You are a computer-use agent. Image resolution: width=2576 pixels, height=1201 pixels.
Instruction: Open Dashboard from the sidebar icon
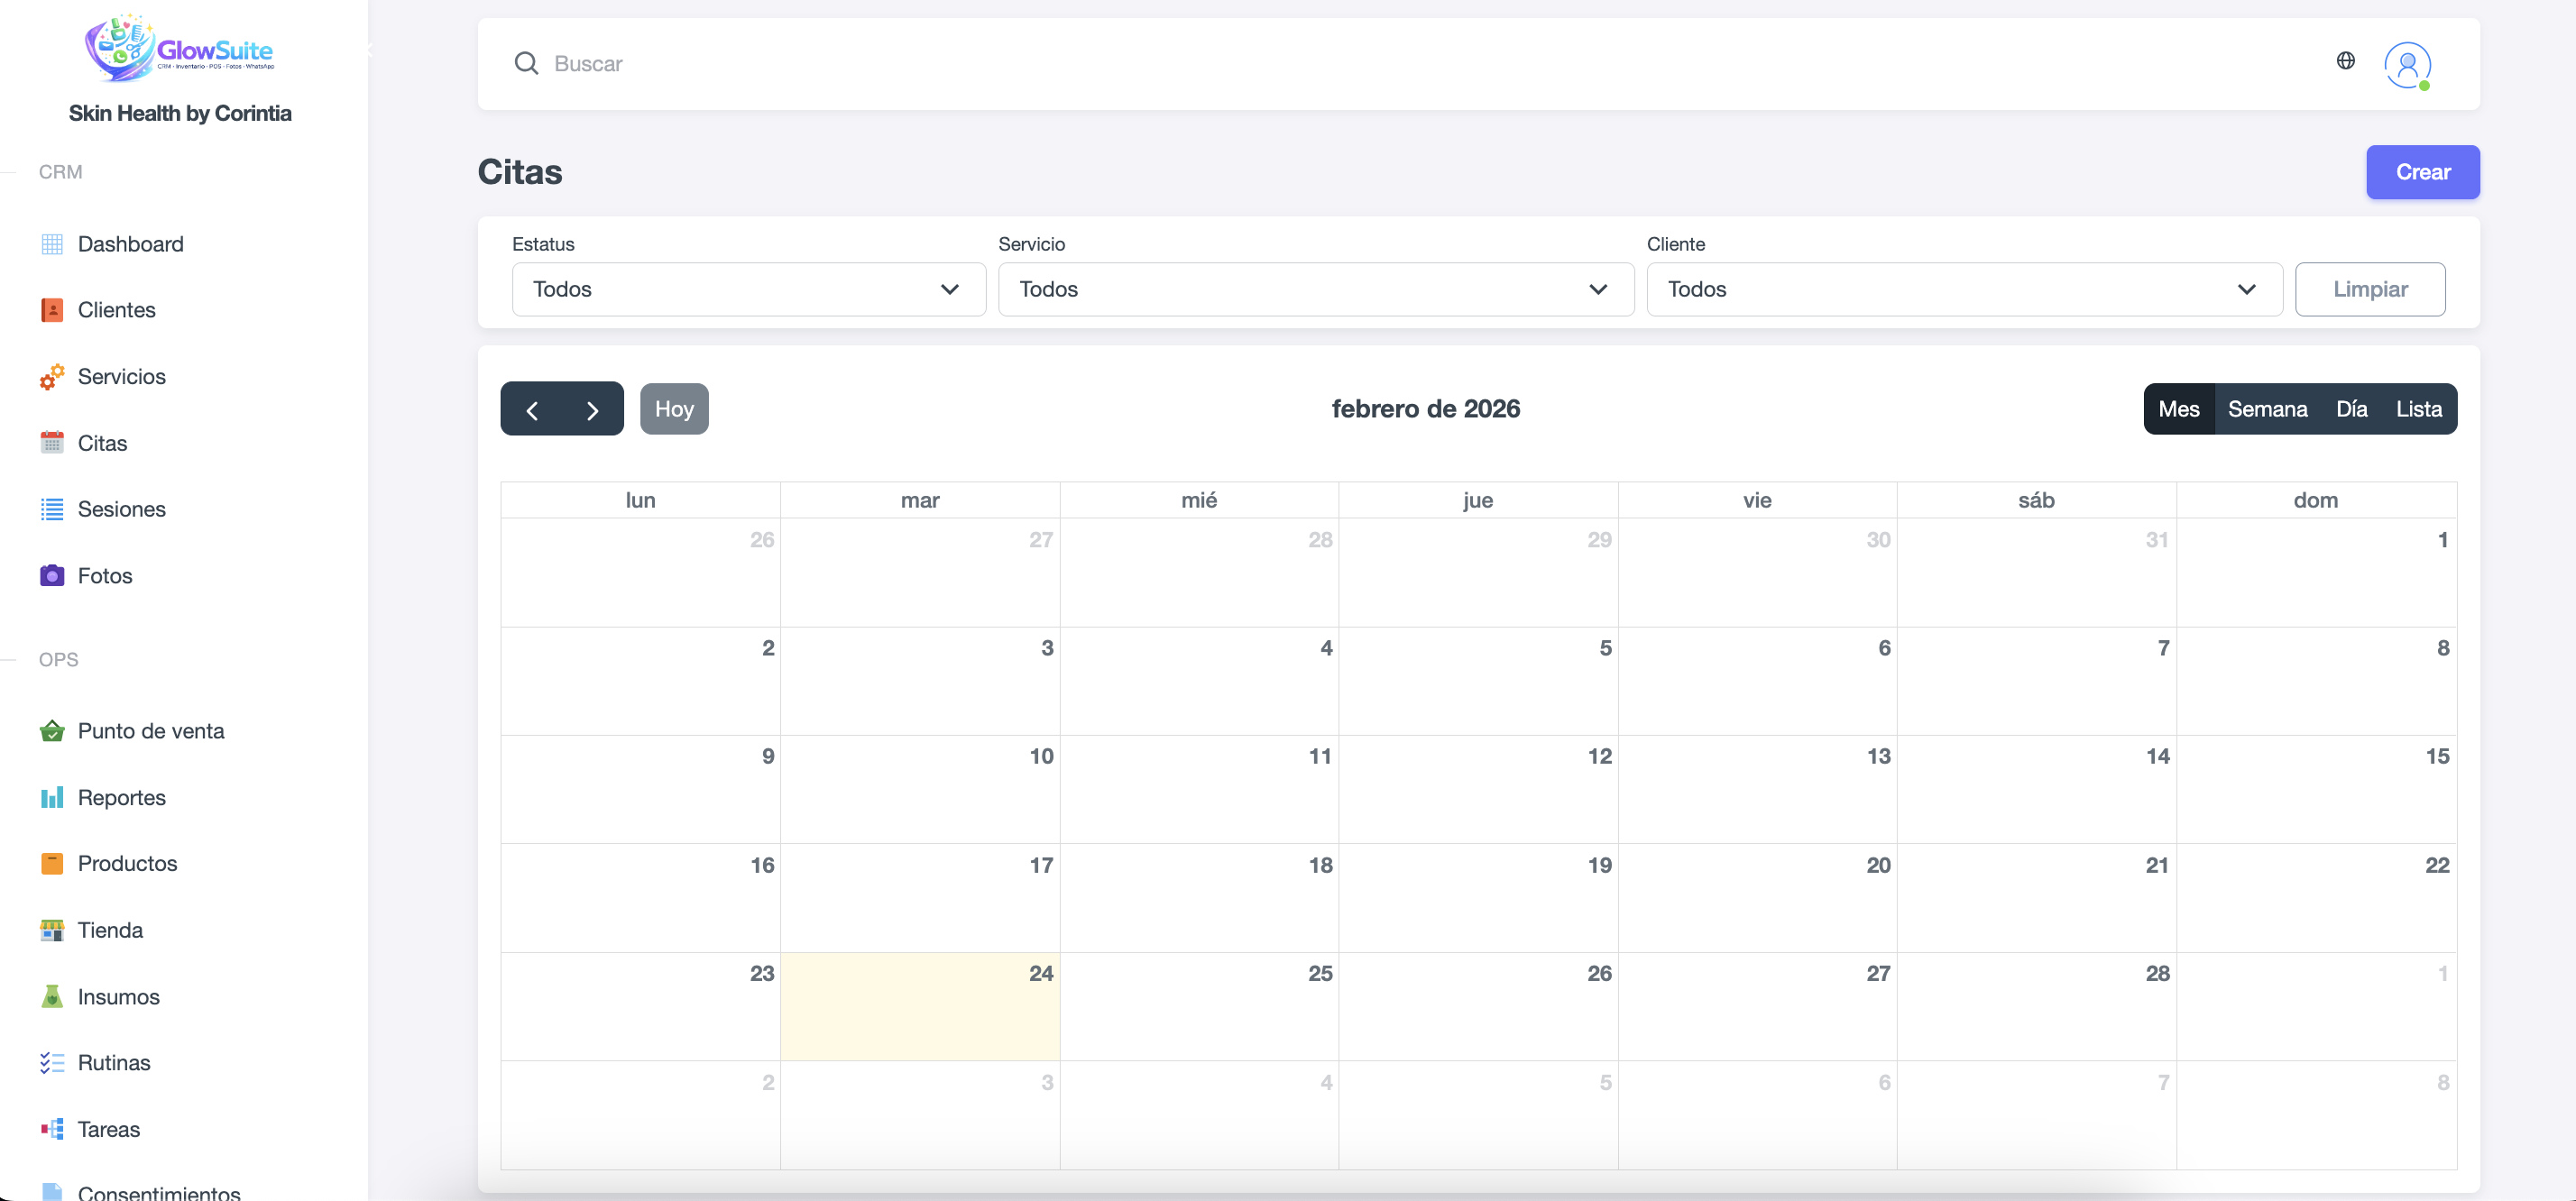click(52, 244)
